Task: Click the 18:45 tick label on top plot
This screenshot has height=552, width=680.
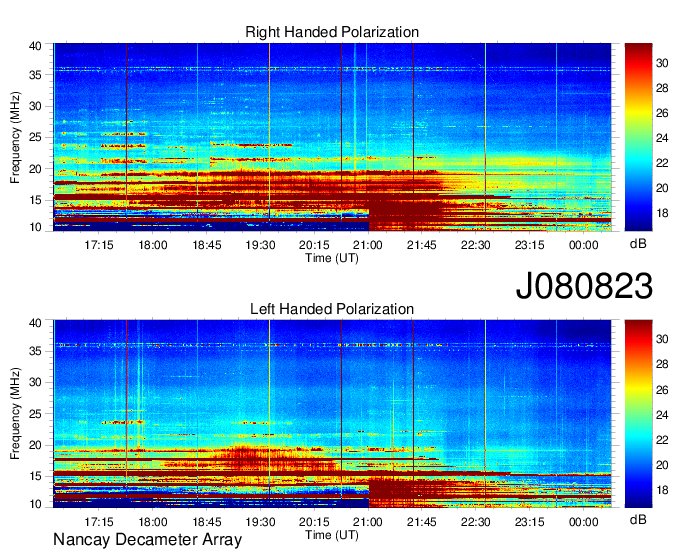Action: tap(206, 245)
